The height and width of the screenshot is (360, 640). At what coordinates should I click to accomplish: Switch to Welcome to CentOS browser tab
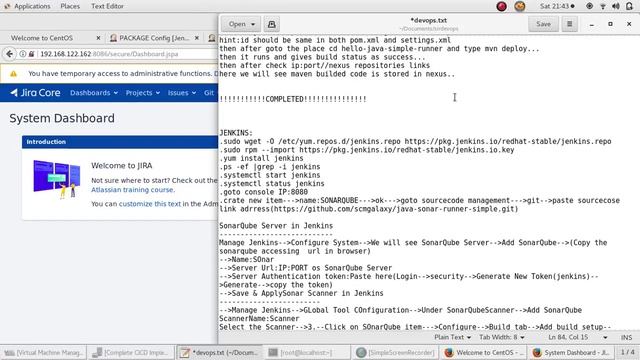42,38
